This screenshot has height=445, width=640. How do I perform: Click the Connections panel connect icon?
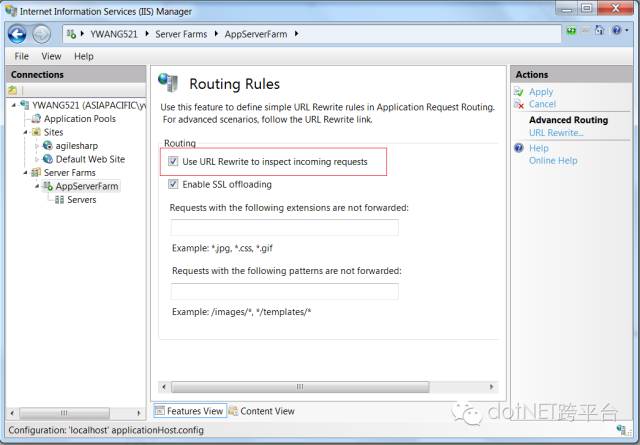click(x=13, y=90)
